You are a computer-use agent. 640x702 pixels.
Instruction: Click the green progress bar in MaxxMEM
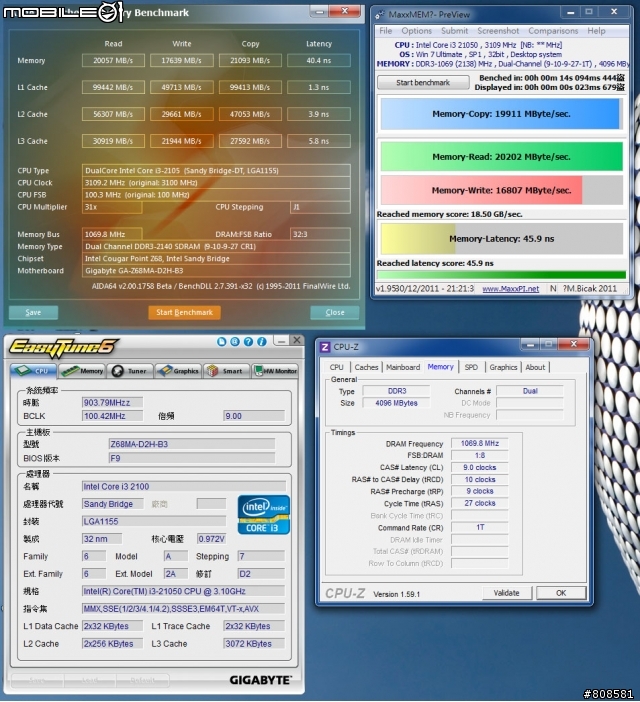[x=501, y=275]
